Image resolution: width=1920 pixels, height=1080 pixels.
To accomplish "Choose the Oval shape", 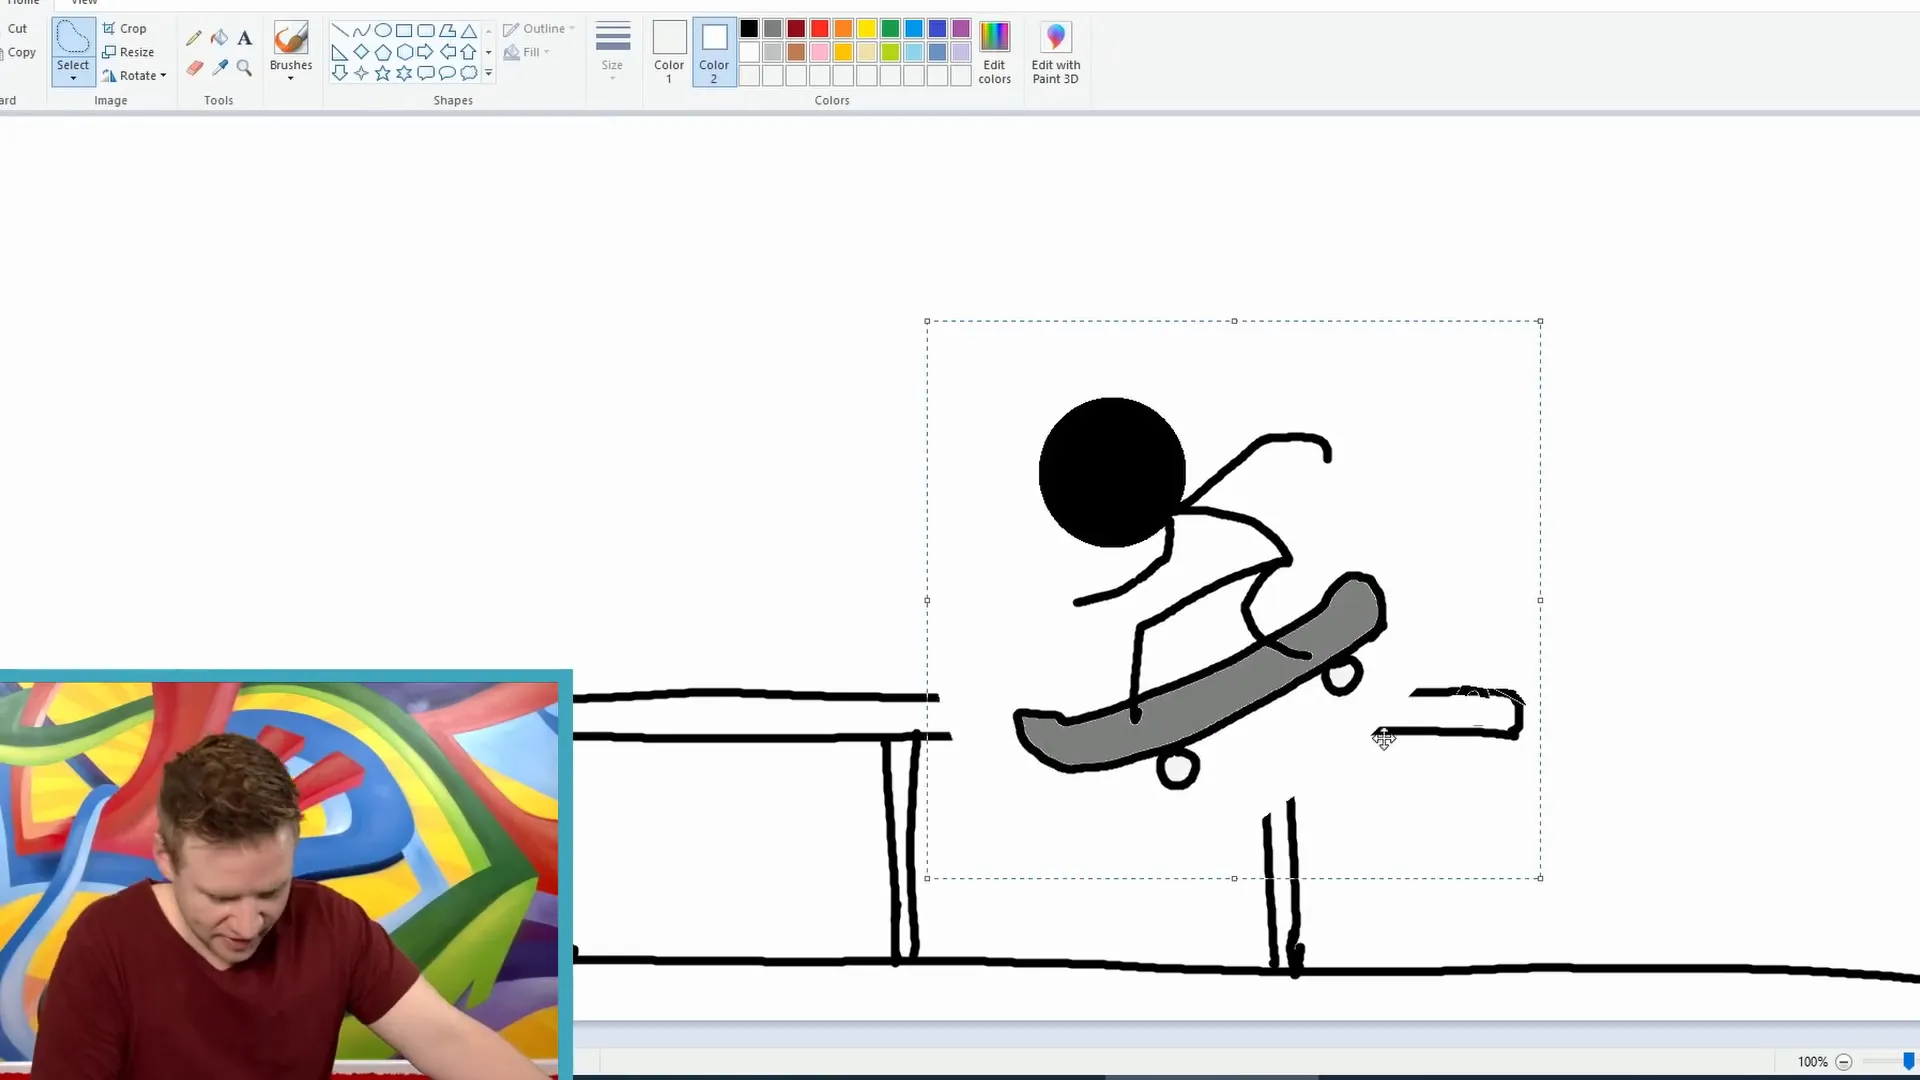I will pos(383,30).
